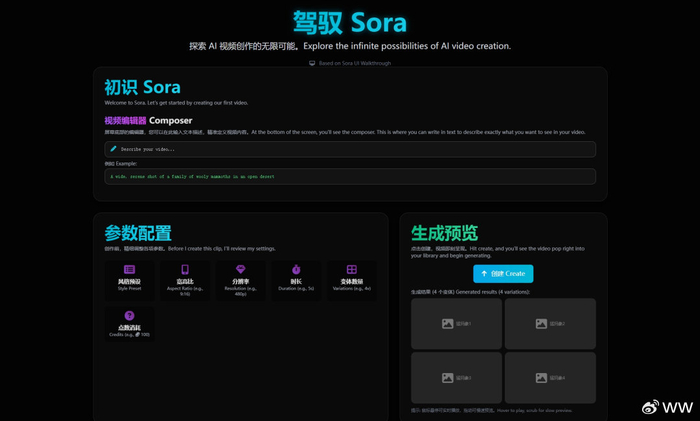Open the Duration stopwatch icon card

coord(296,279)
